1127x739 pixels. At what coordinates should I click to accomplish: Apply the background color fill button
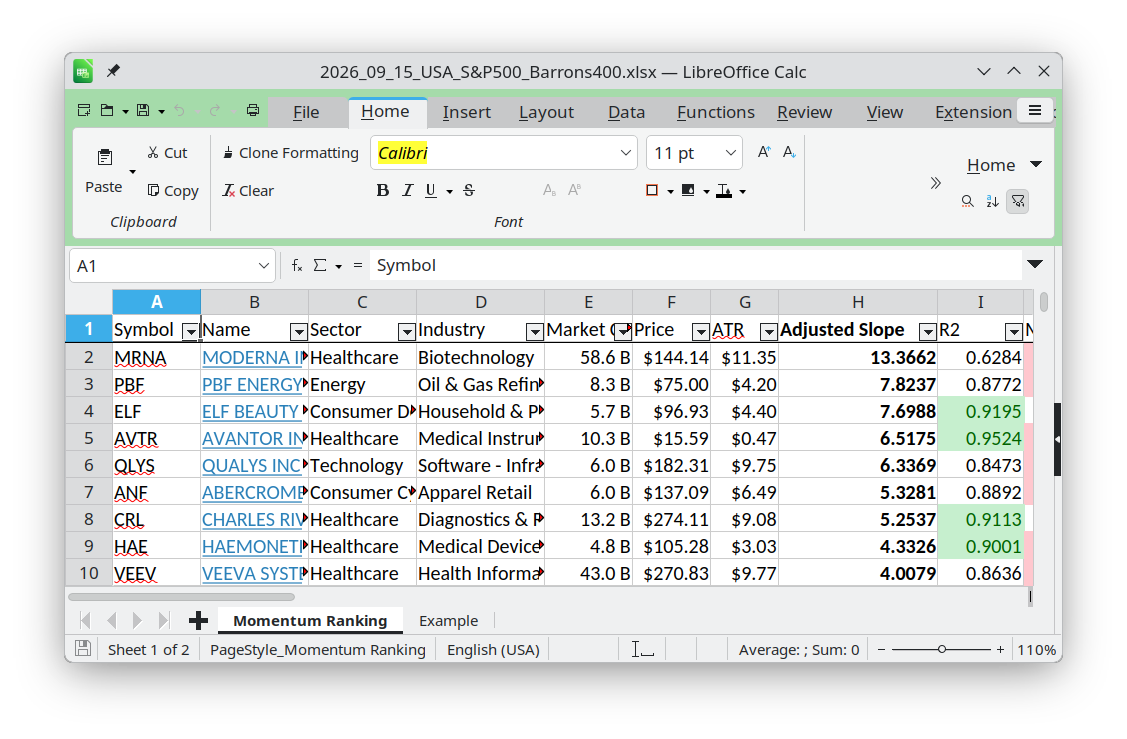pos(688,191)
